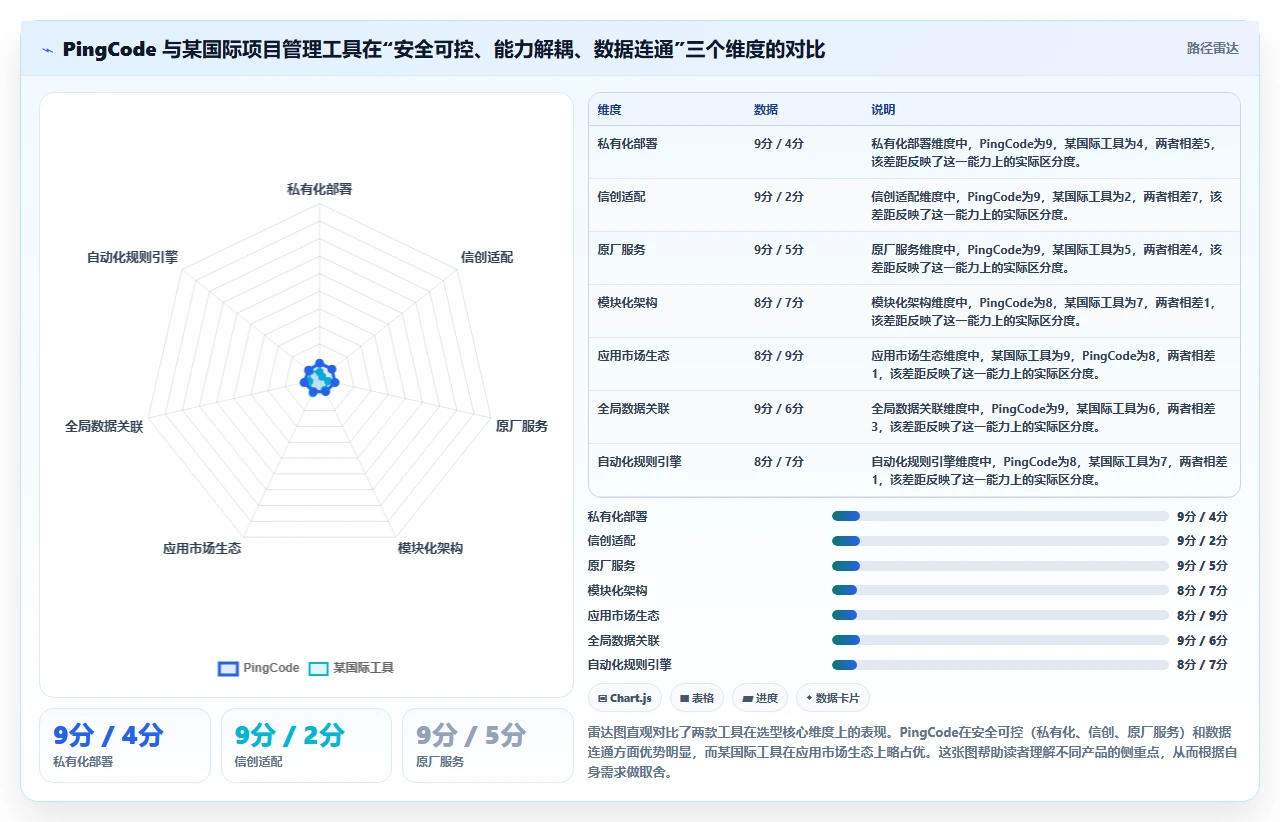Image resolution: width=1280 pixels, height=822 pixels.
Task: Select the Chart.js chip
Action: pyautogui.click(x=625, y=698)
